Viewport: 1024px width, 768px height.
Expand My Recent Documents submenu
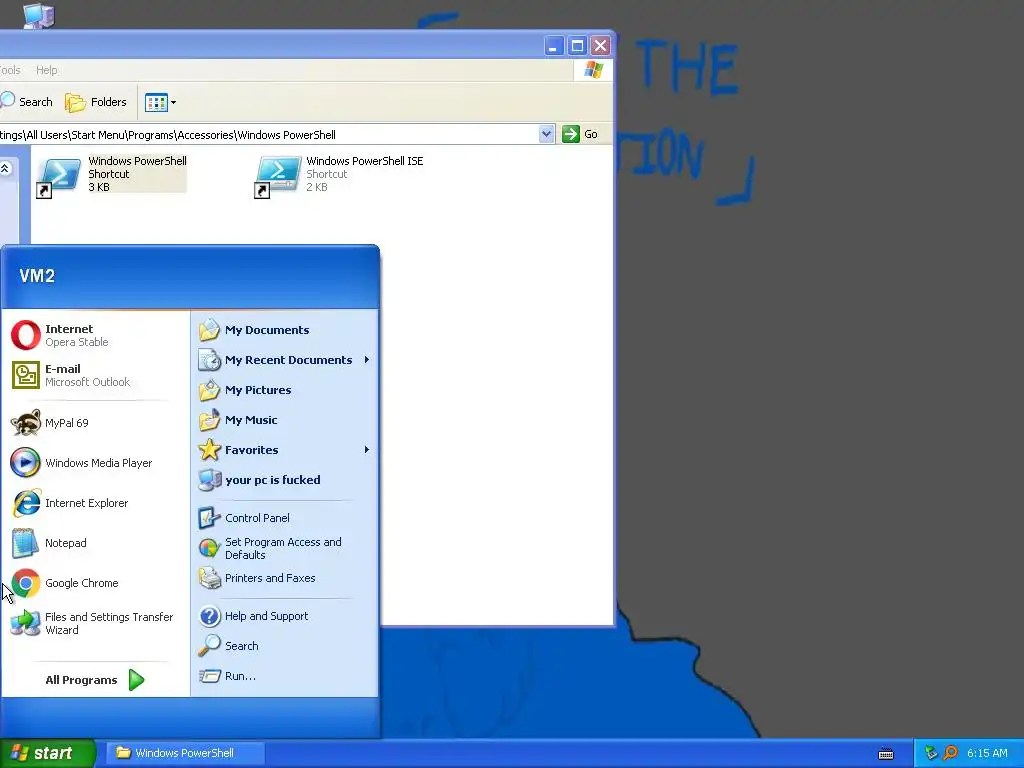pyautogui.click(x=285, y=360)
